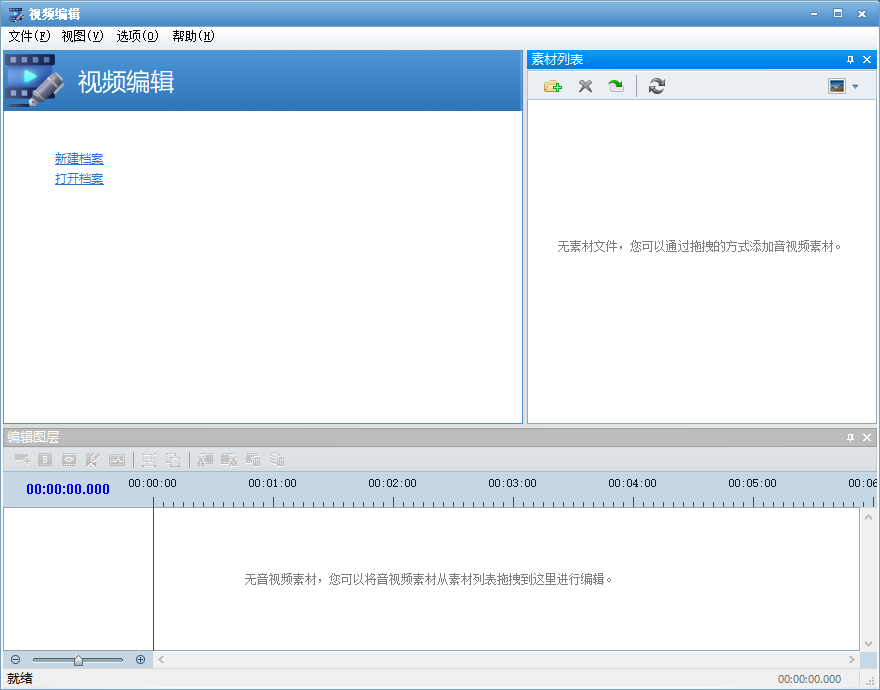Pin the 素材列表 panel
880x690 pixels.
[850, 60]
